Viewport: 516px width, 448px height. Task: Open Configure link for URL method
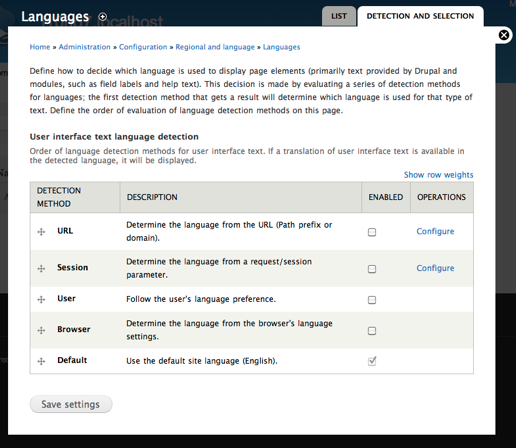click(x=435, y=231)
